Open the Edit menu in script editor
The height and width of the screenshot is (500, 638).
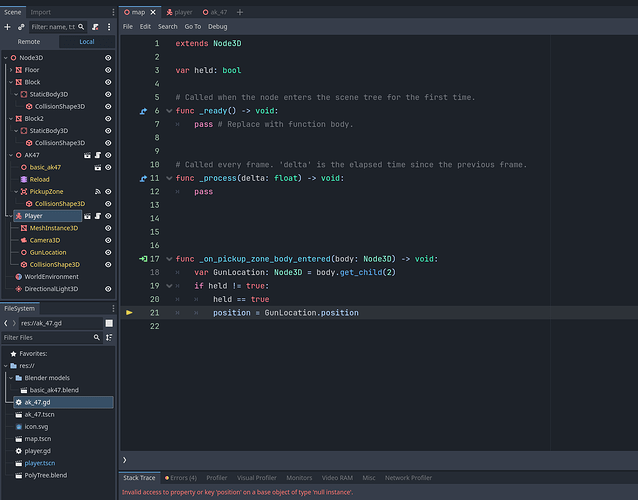coord(145,26)
